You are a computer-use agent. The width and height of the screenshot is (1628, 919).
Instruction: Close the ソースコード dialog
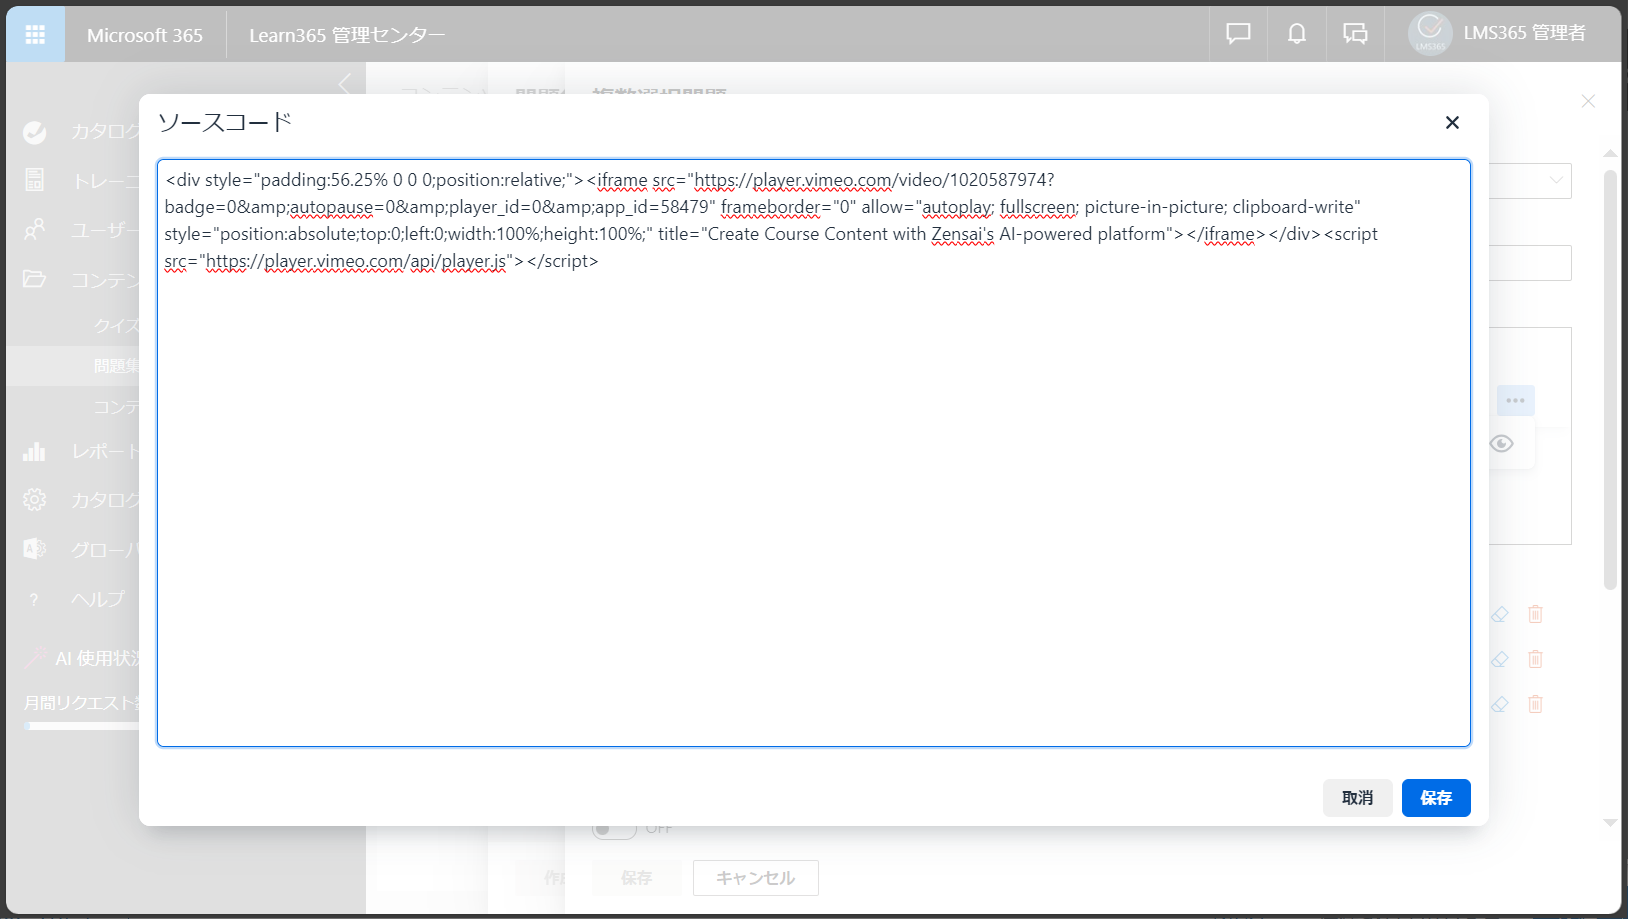[1452, 122]
